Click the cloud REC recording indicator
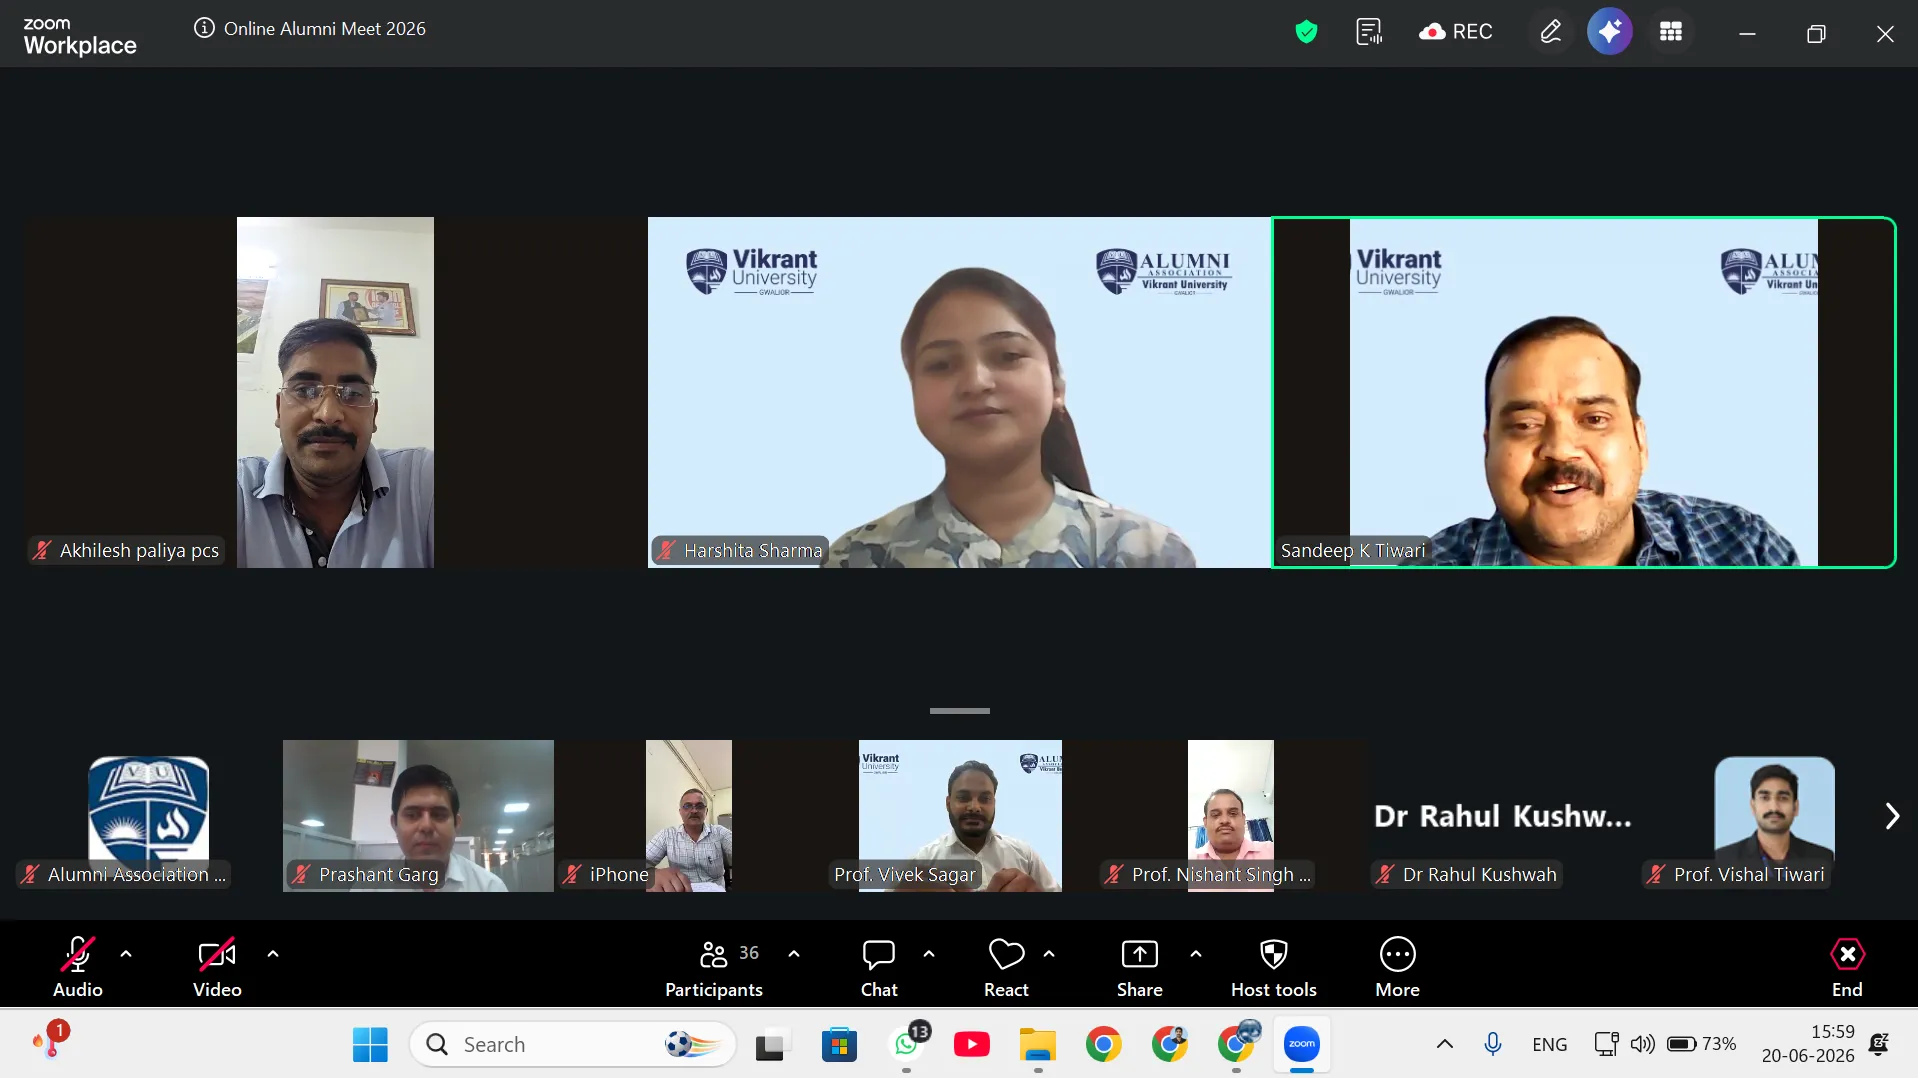The image size is (1918, 1078). pyautogui.click(x=1455, y=32)
